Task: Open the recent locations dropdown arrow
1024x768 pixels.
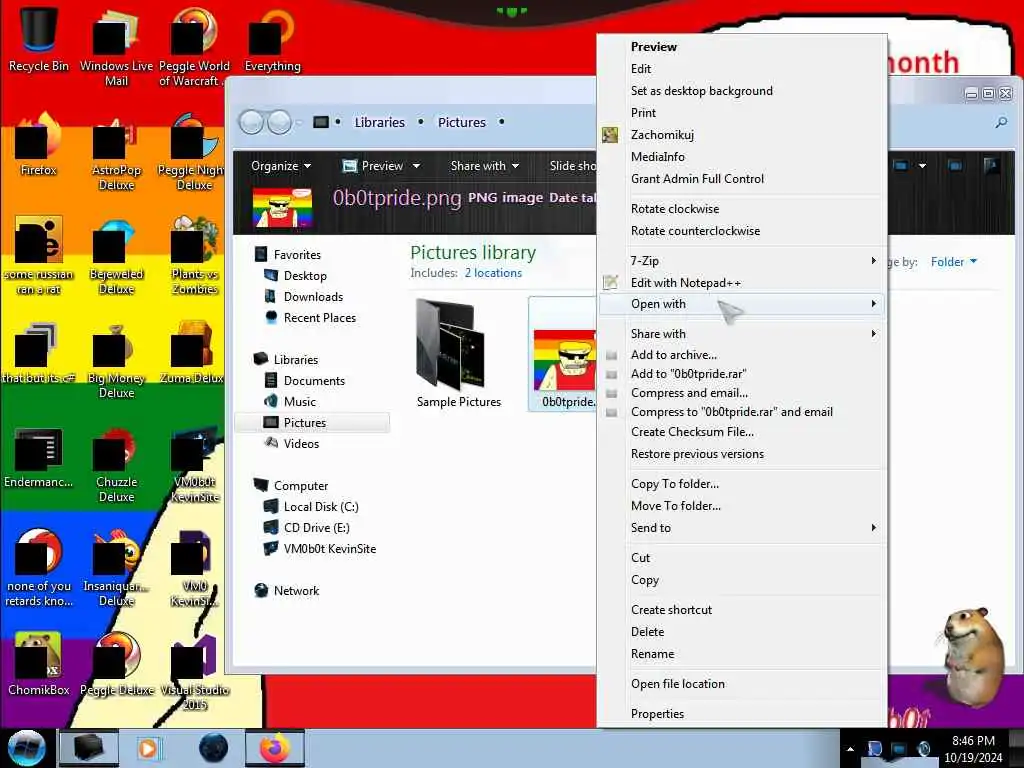Action: 299,122
